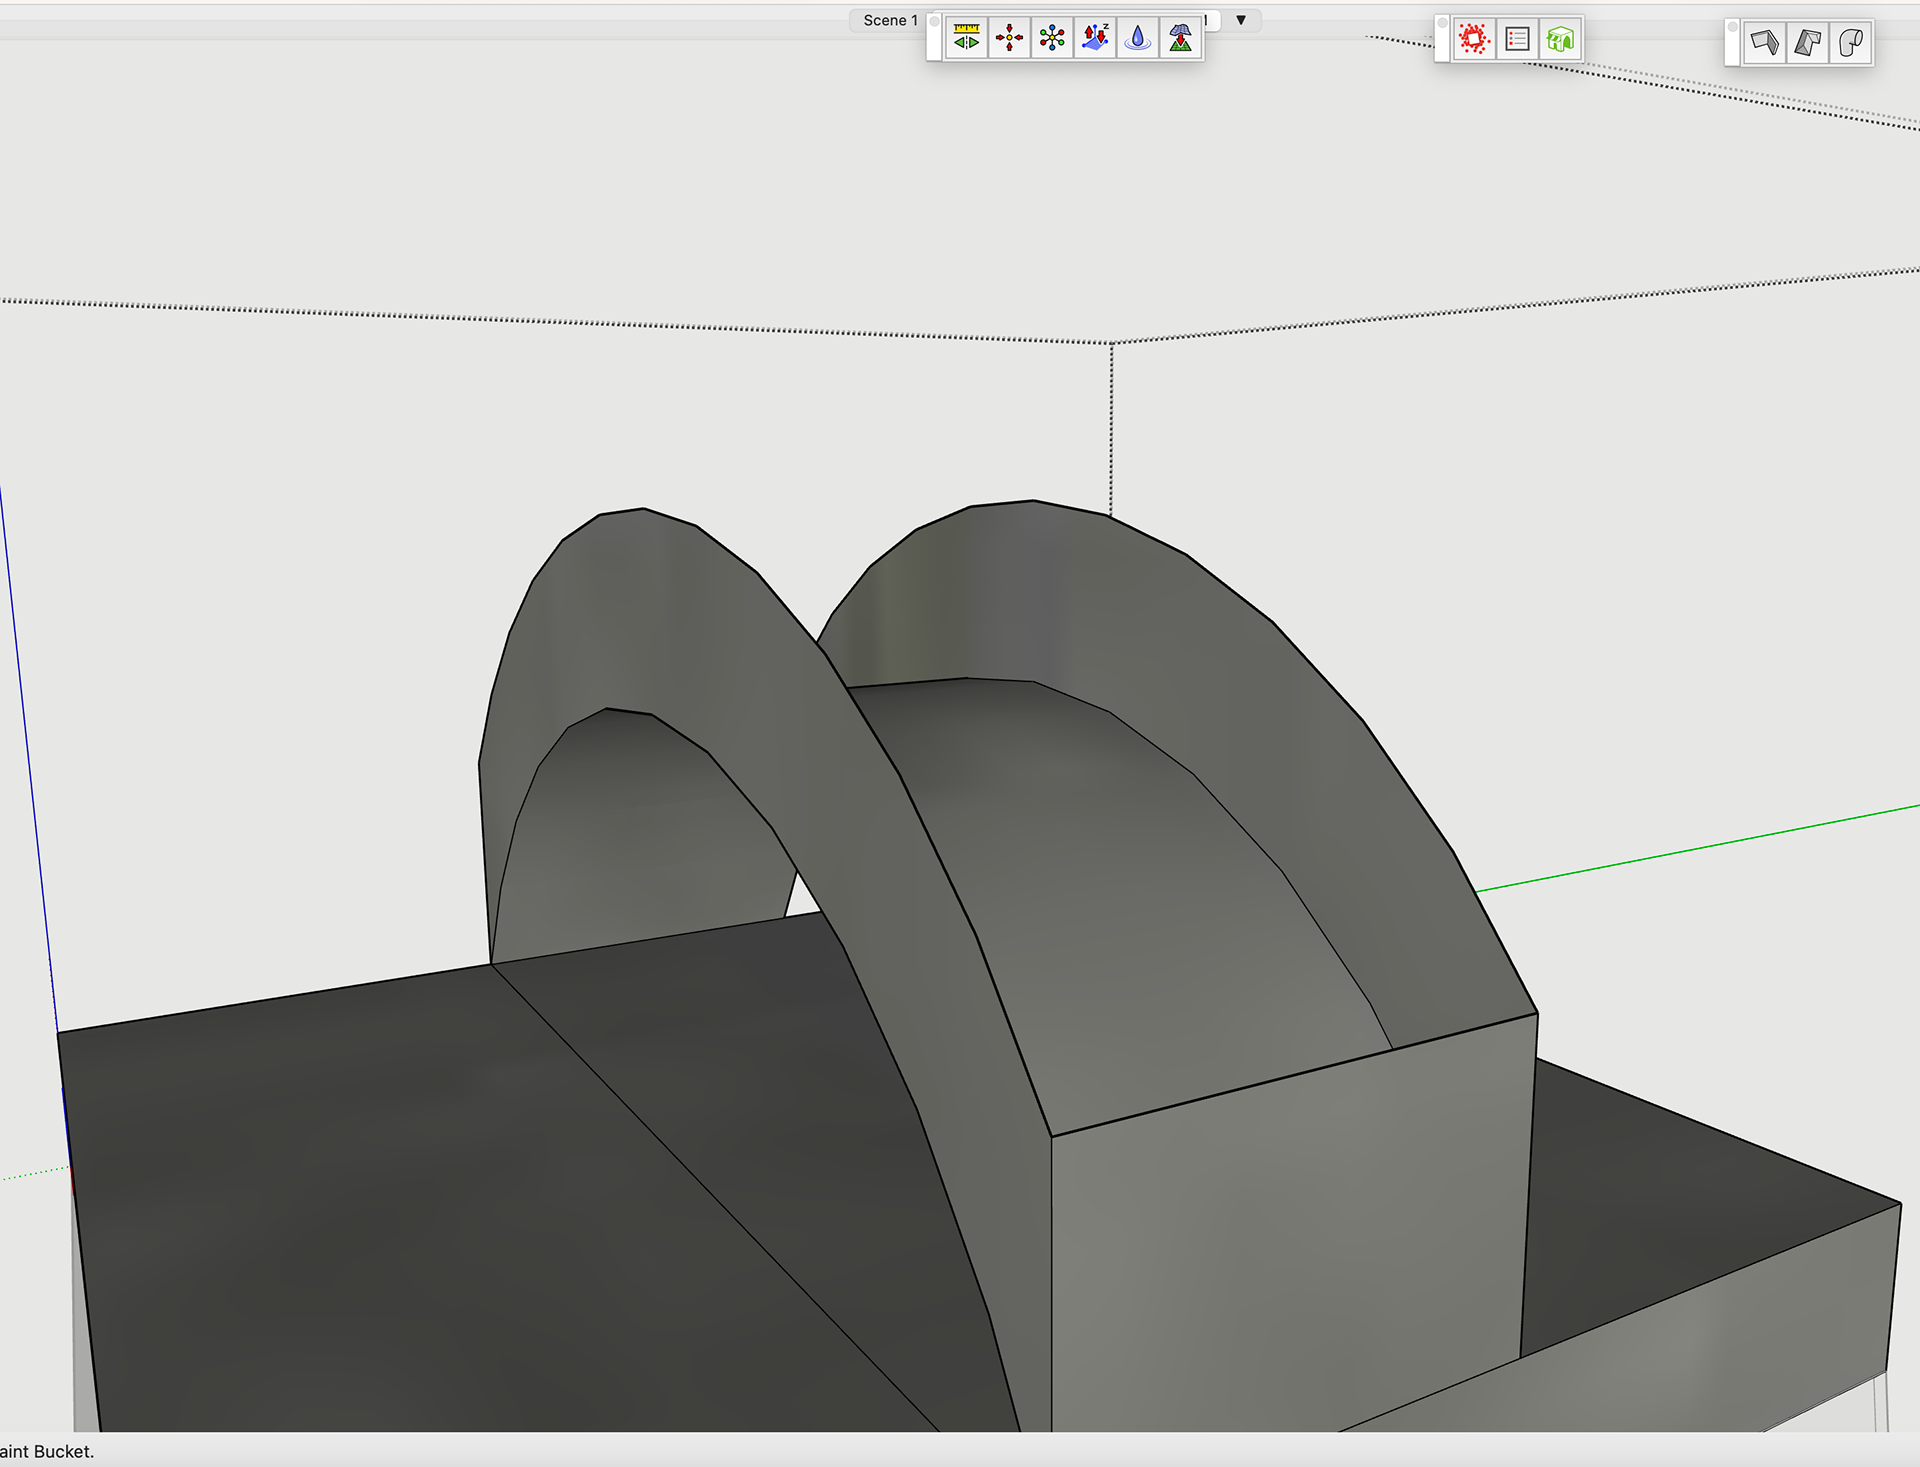Click the blue water drop tool icon
The height and width of the screenshot is (1467, 1920).
(x=1138, y=39)
